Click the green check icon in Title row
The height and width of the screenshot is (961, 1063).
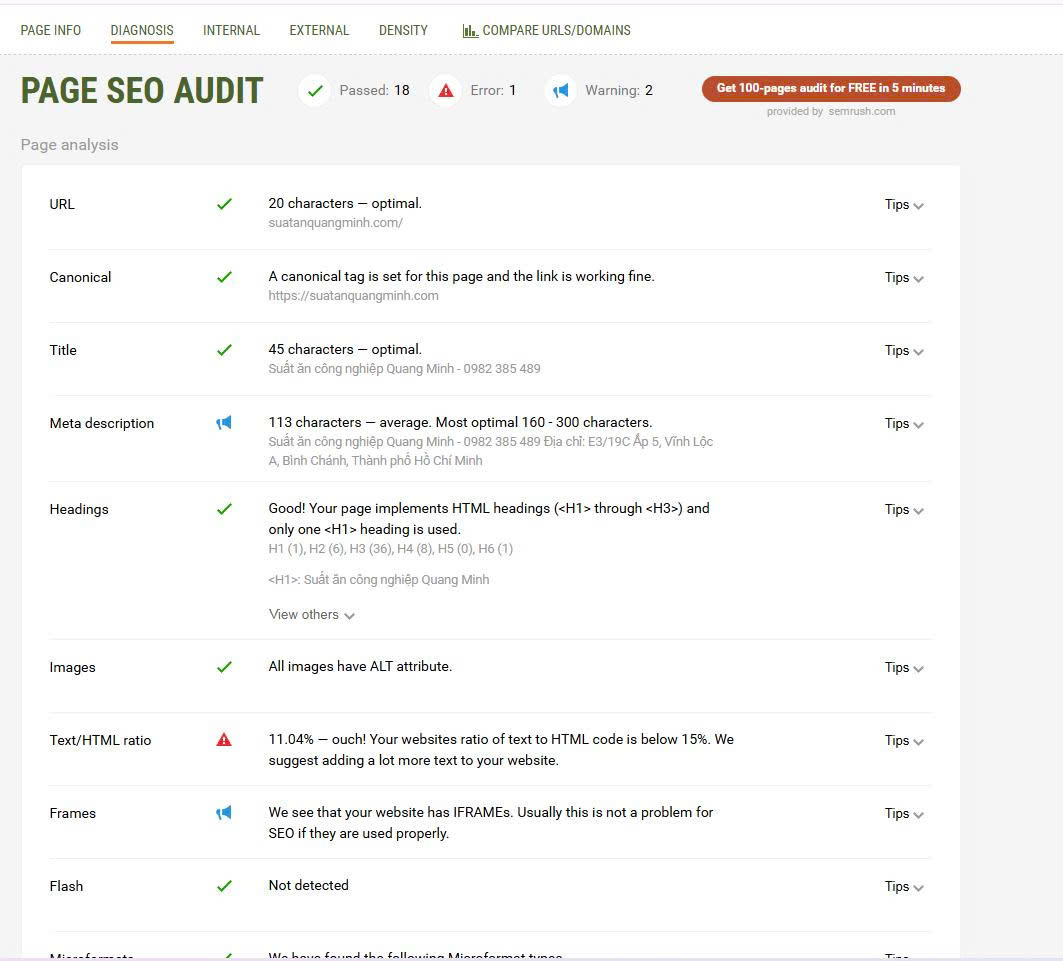(x=224, y=350)
